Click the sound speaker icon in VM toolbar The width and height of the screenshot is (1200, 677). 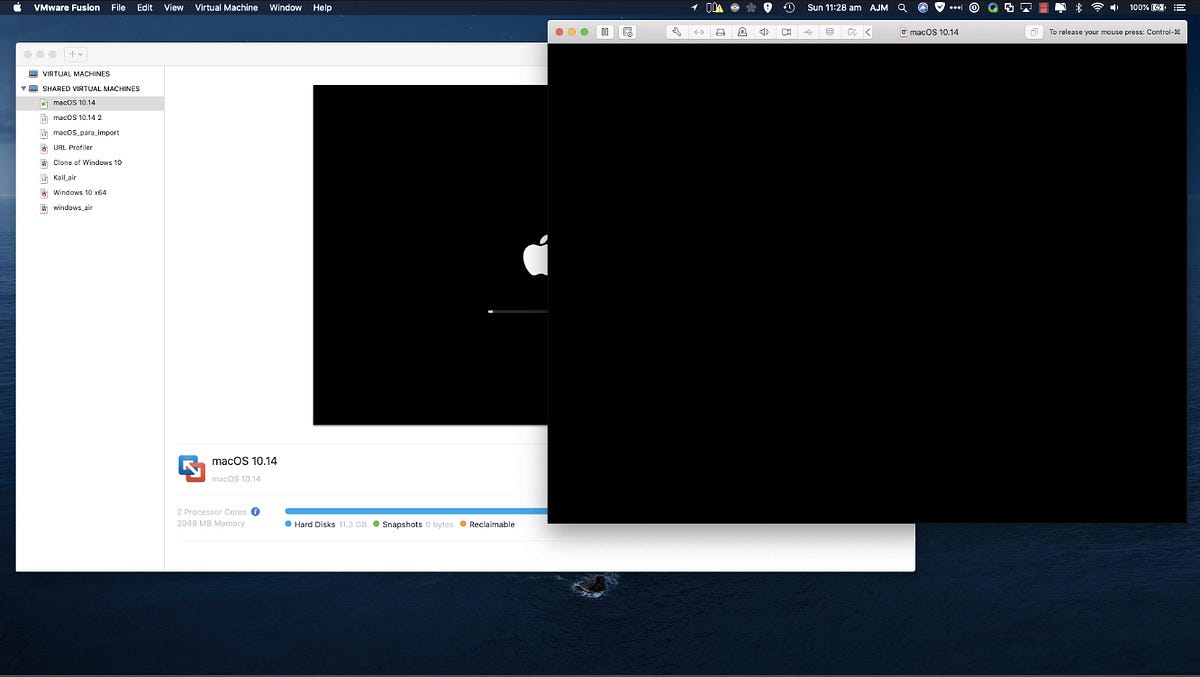coord(764,32)
